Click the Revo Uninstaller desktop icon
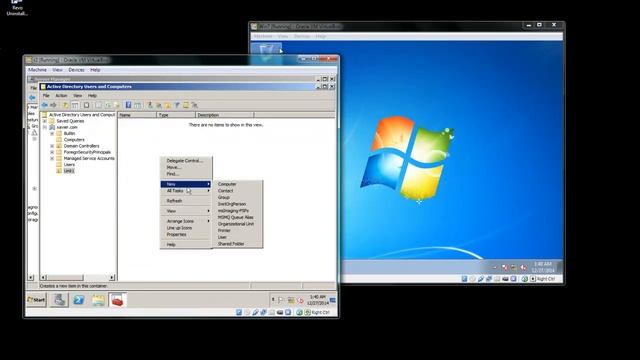 [x=17, y=8]
